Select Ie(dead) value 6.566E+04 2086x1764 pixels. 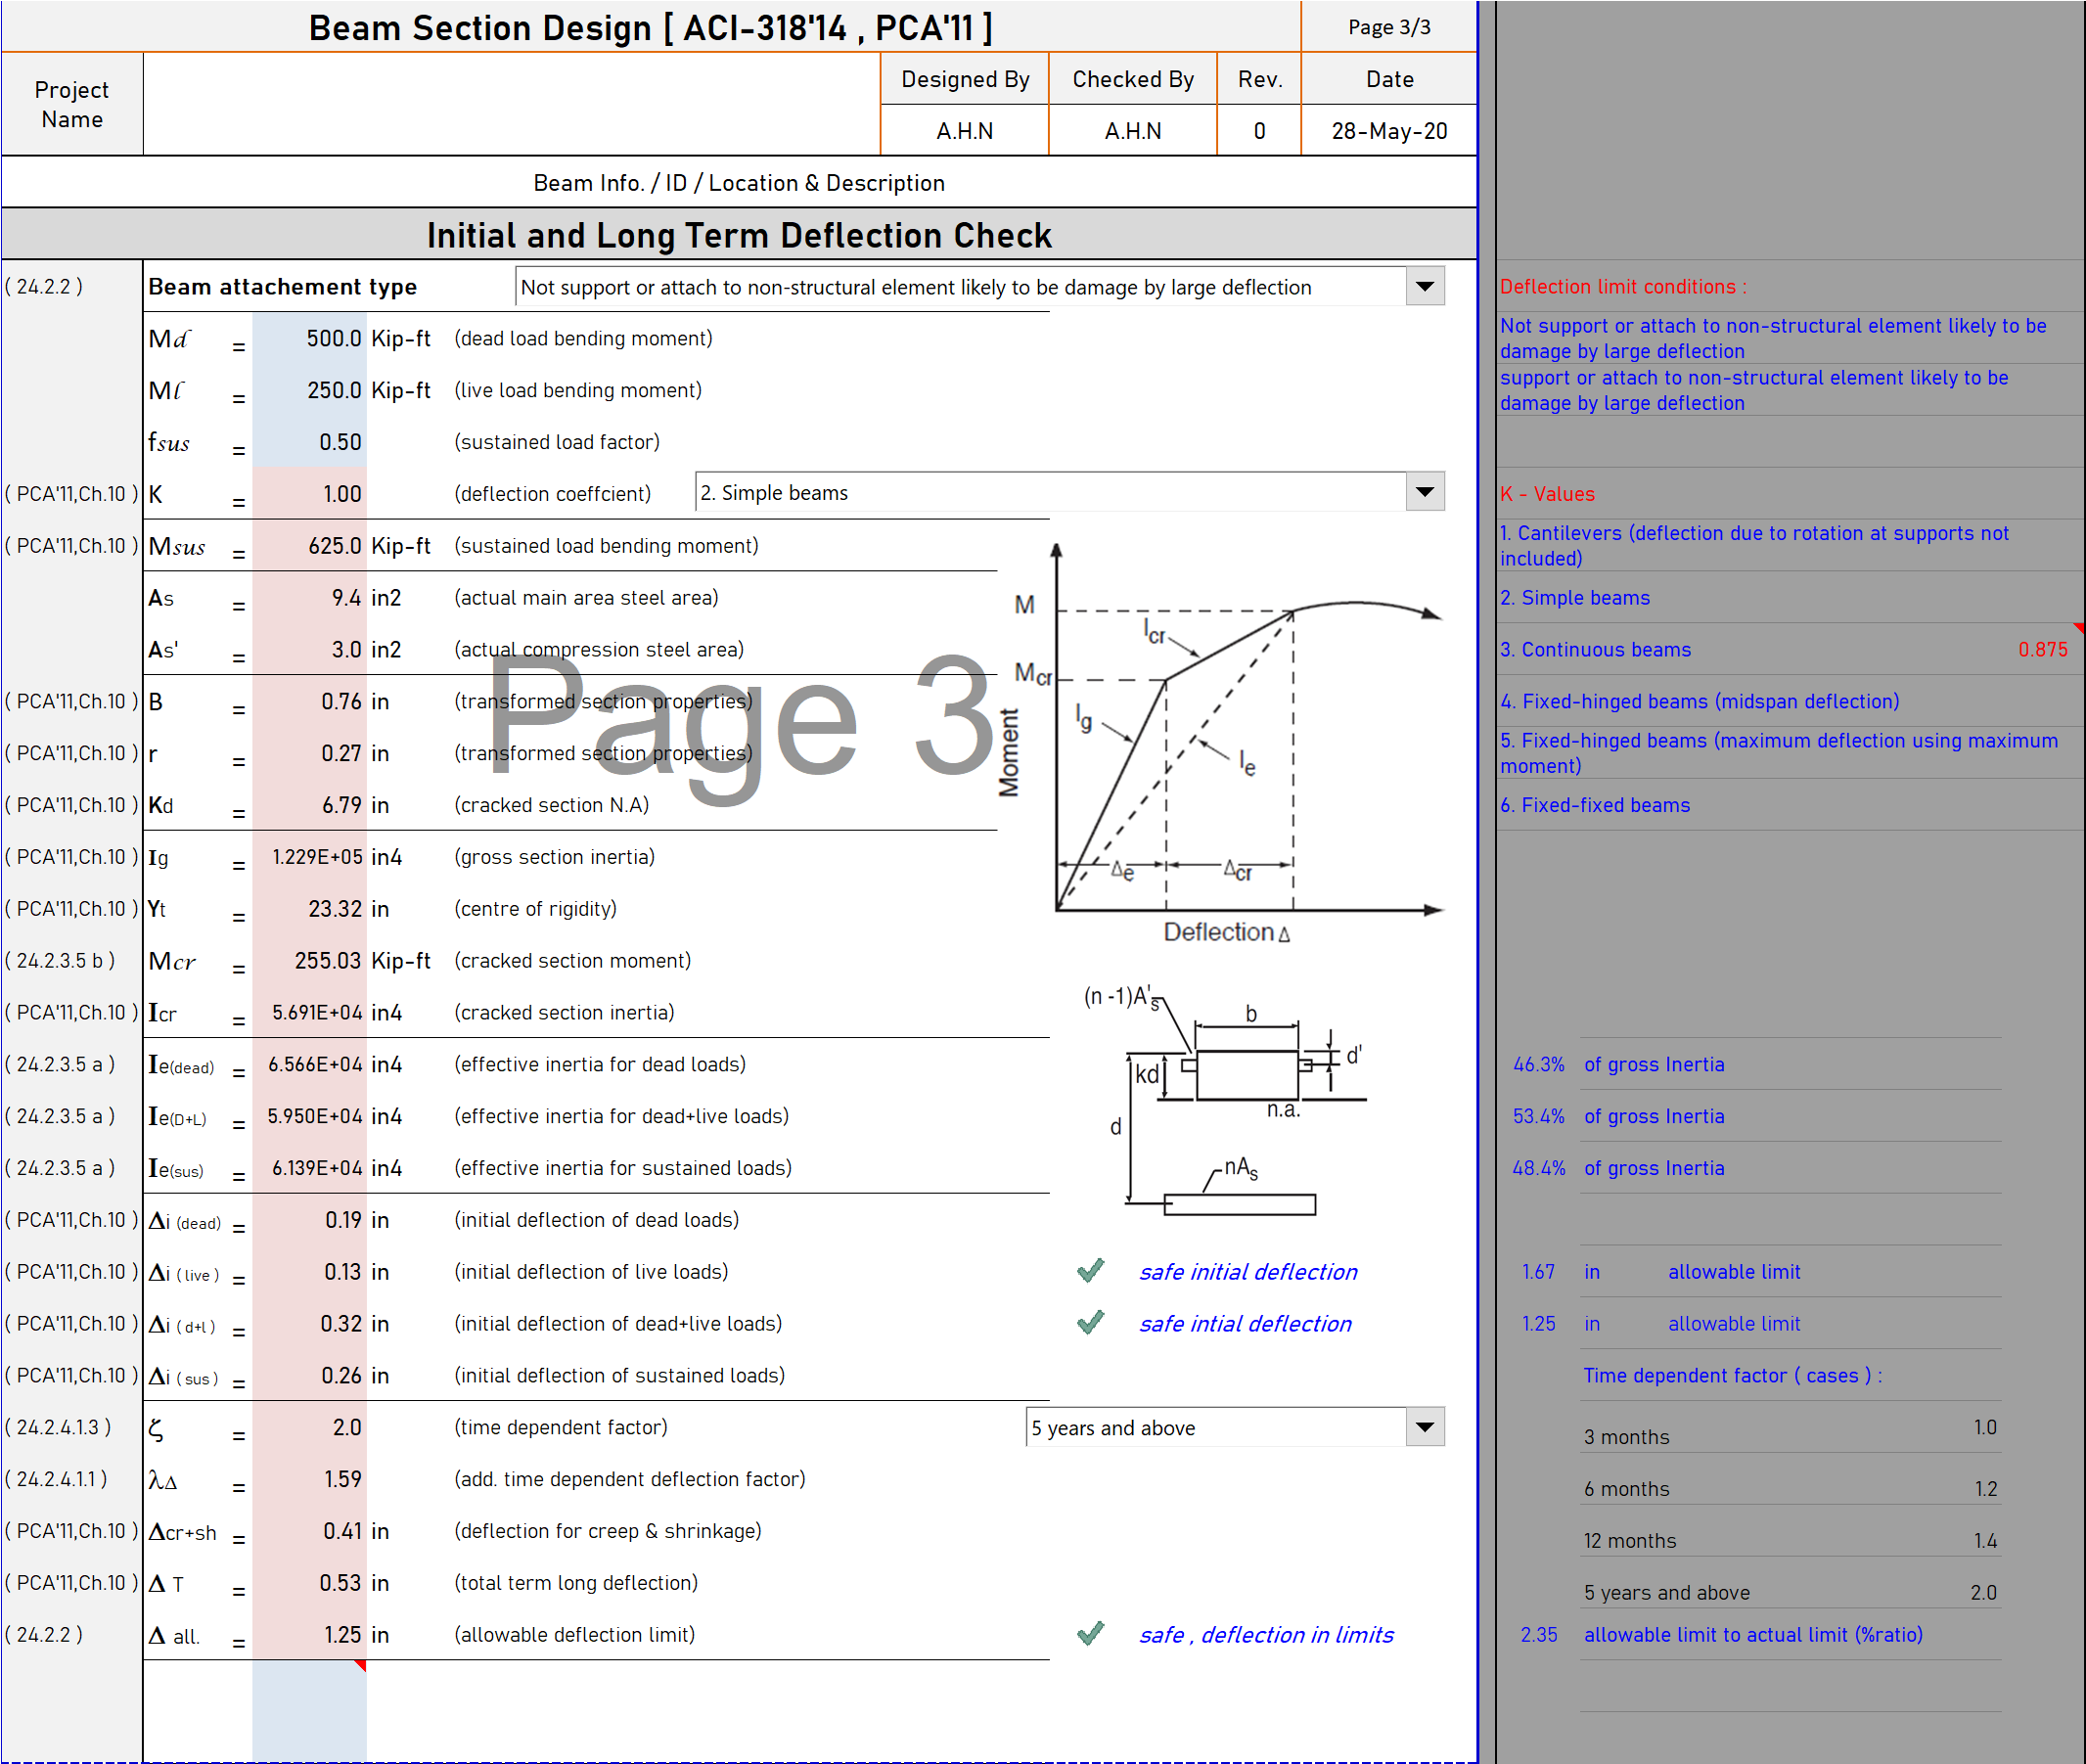click(309, 1065)
